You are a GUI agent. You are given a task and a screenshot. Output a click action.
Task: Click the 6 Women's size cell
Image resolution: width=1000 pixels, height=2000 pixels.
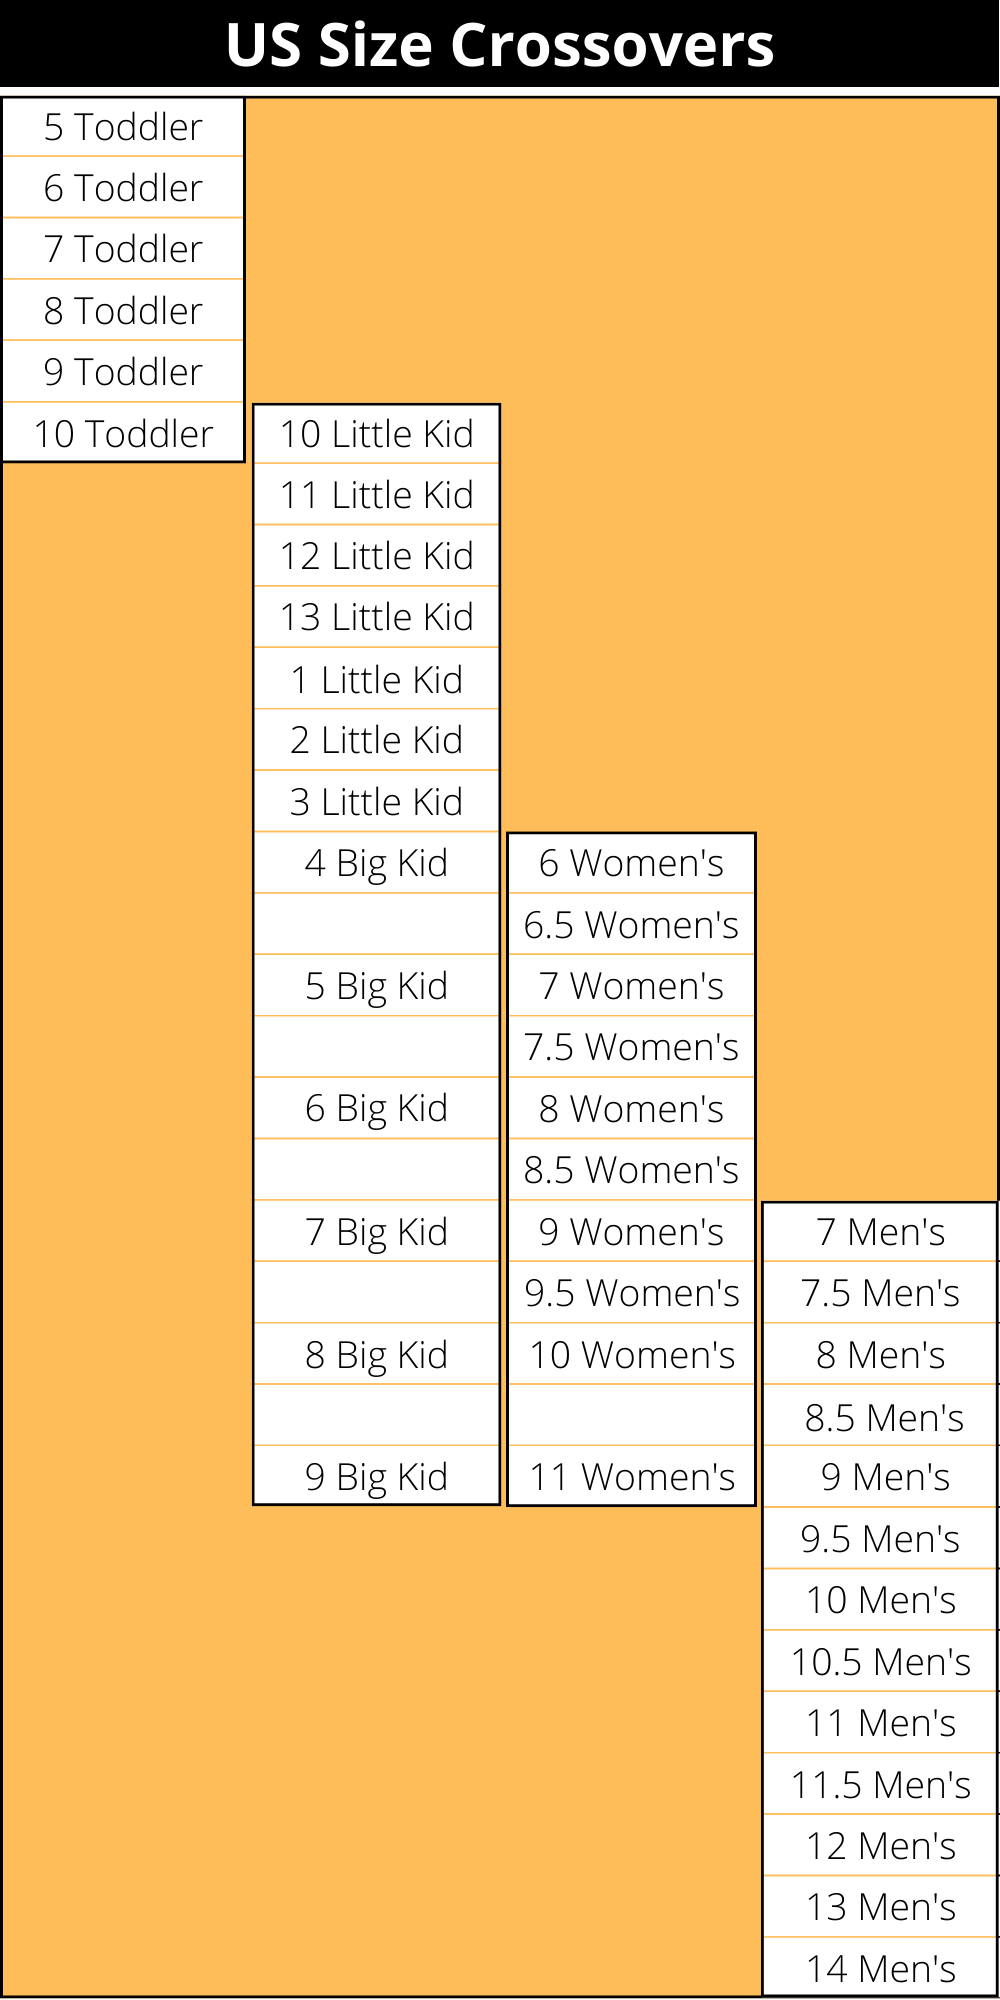coord(631,863)
